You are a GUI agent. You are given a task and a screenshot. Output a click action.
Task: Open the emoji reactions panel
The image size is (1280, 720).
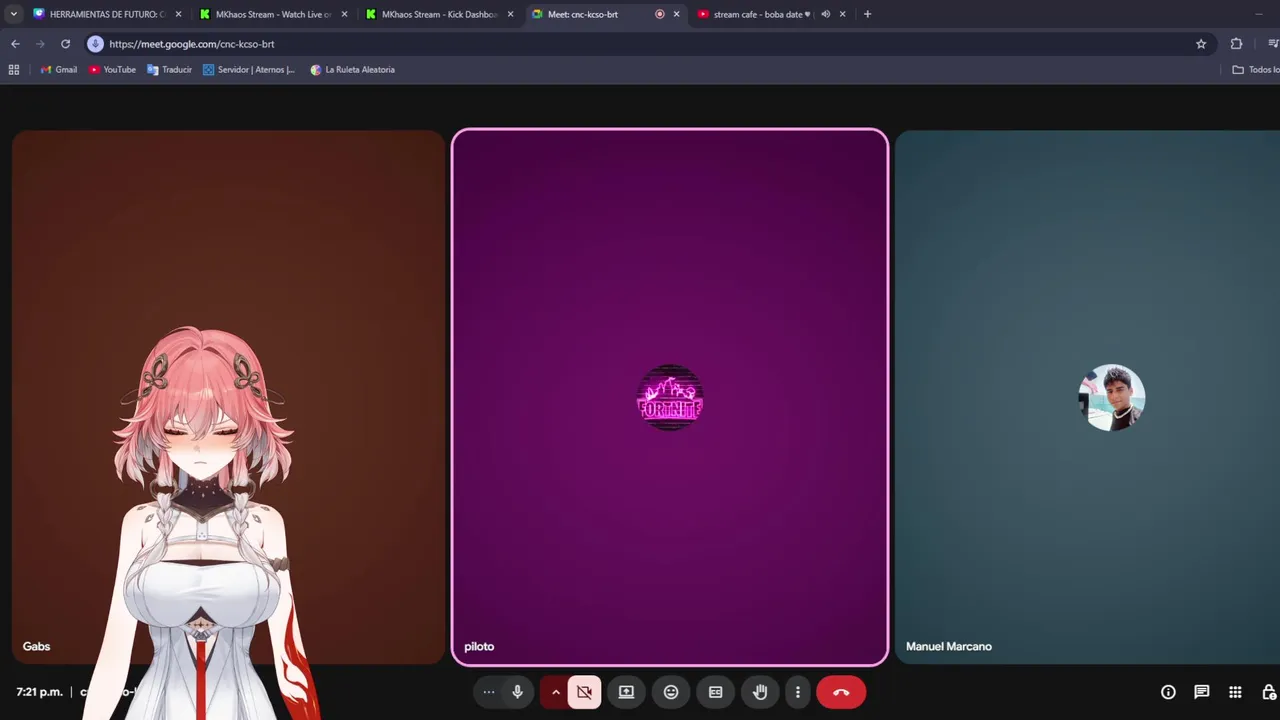pyautogui.click(x=671, y=692)
